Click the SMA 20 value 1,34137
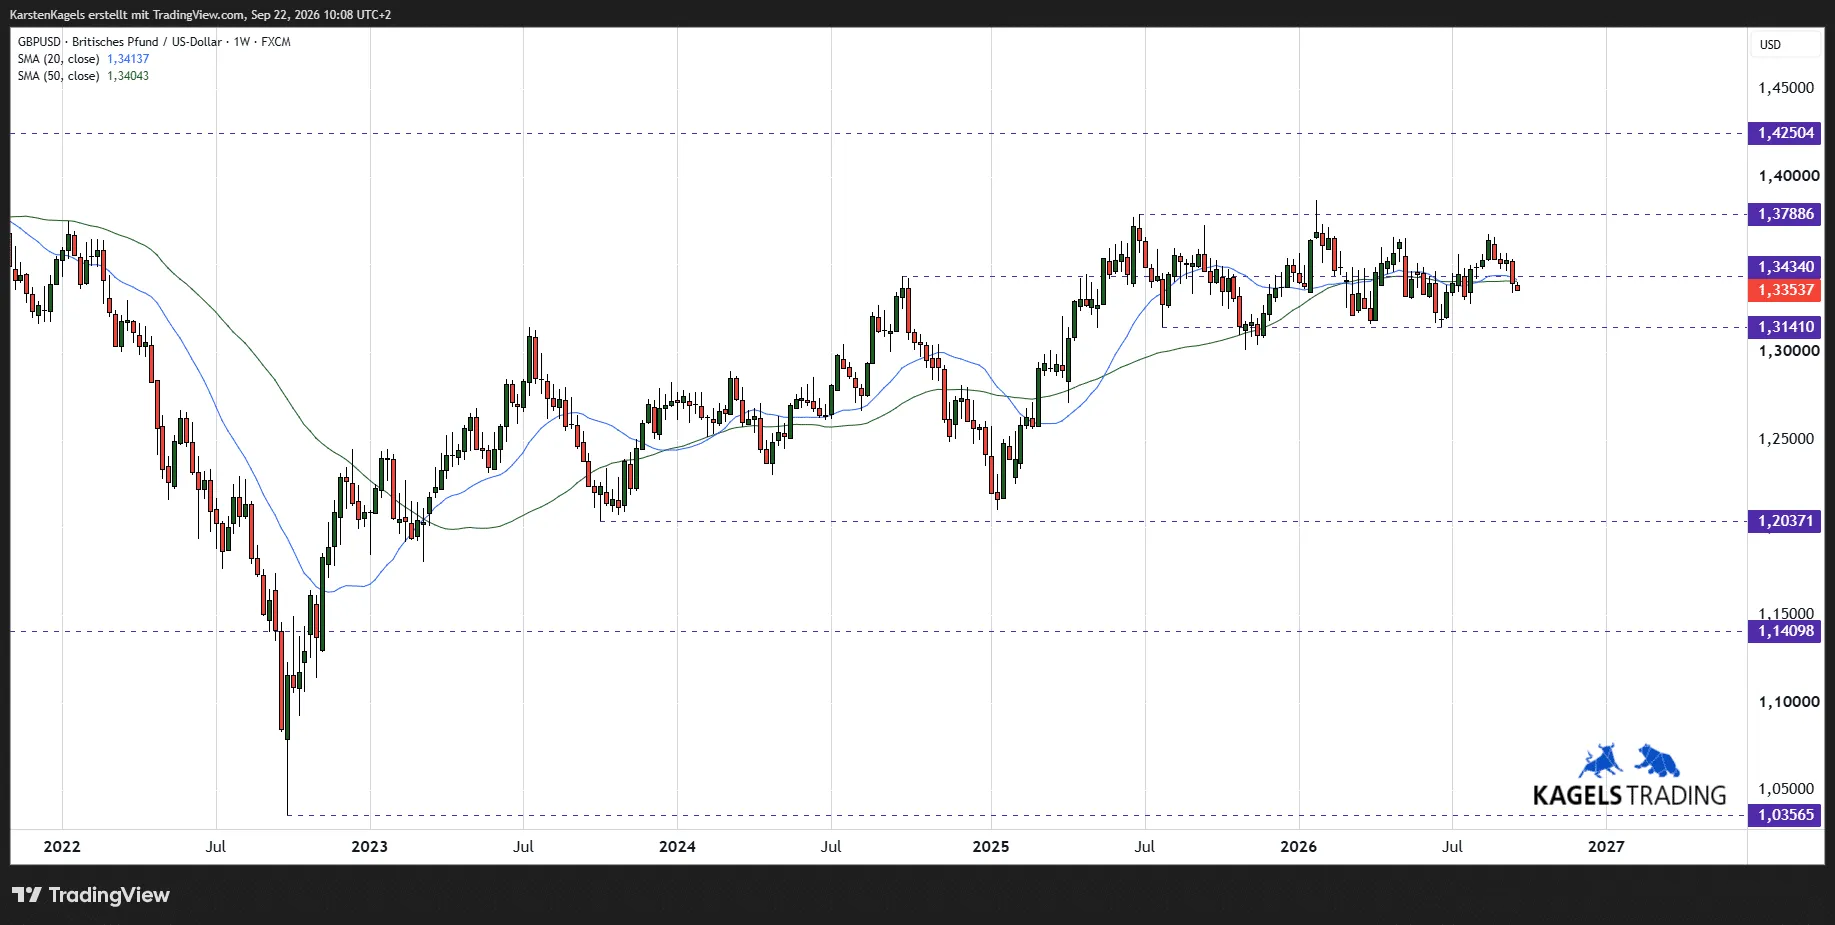Screen dimensions: 1835x925 [128, 59]
